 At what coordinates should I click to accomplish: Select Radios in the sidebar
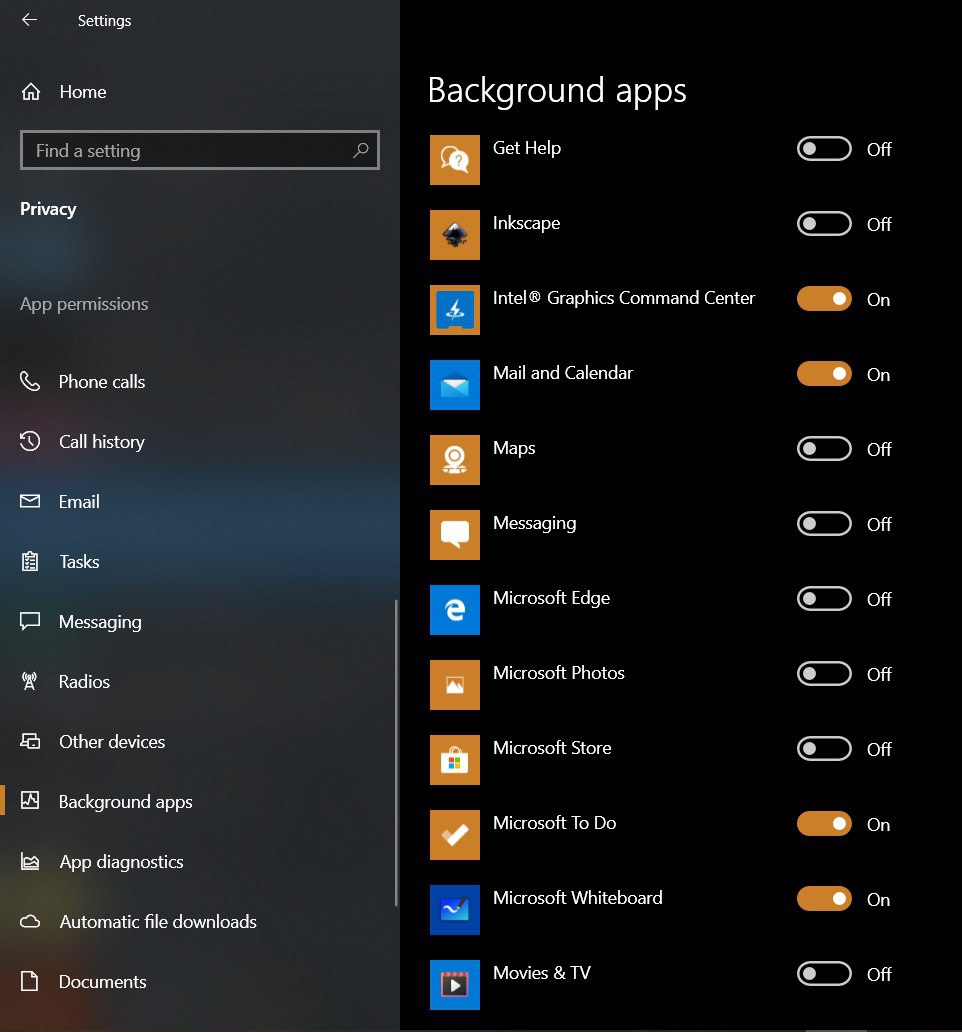tap(84, 681)
